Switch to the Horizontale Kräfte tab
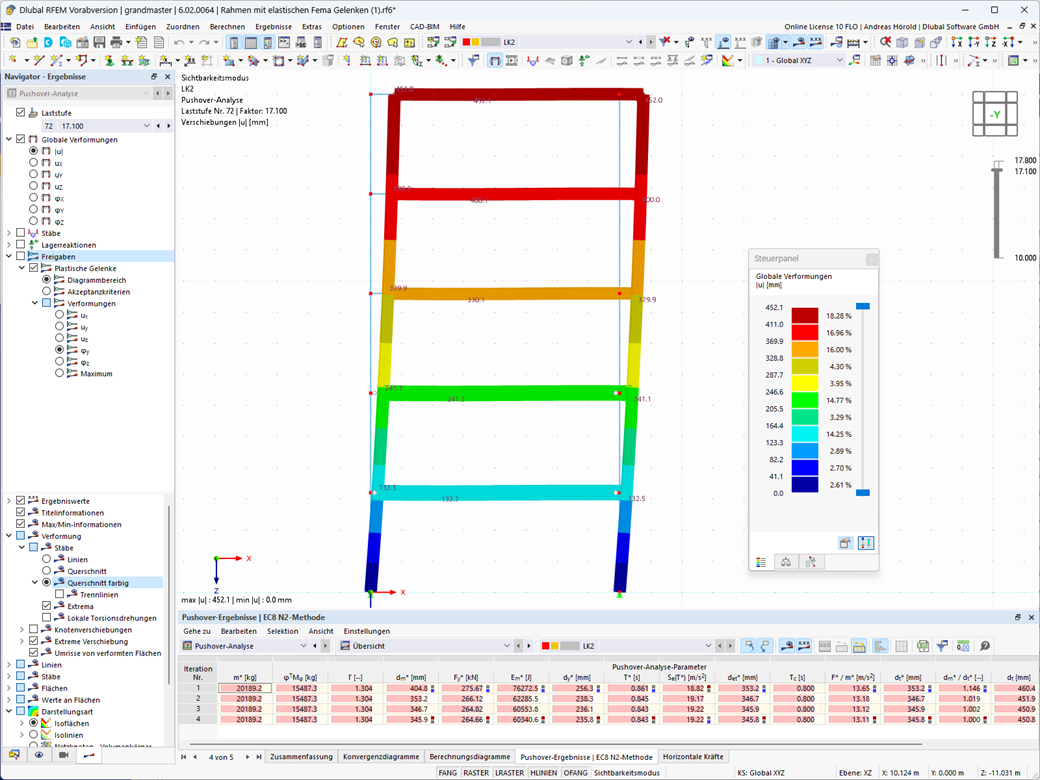Screen dimensions: 1040x780 click(x=693, y=756)
